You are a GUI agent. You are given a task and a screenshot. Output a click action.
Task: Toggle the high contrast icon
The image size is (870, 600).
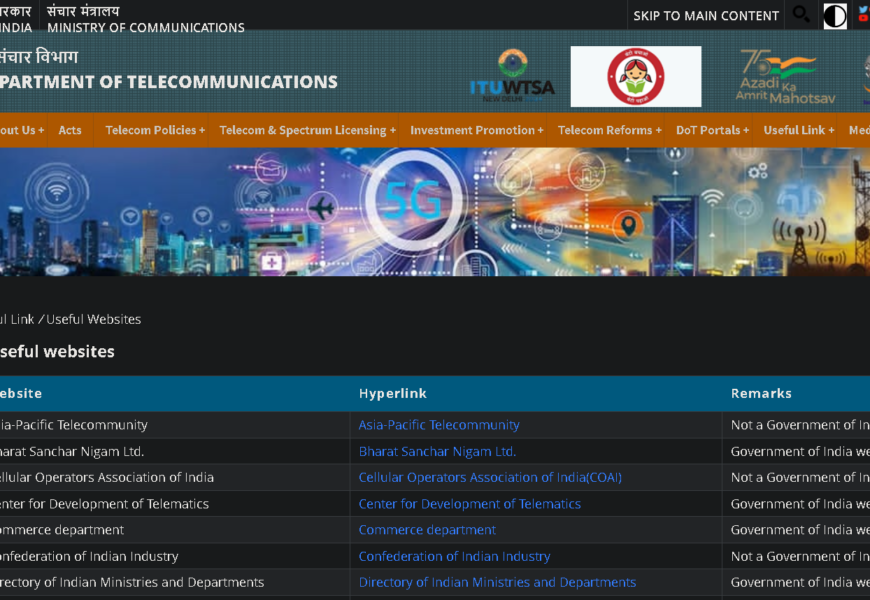point(834,16)
